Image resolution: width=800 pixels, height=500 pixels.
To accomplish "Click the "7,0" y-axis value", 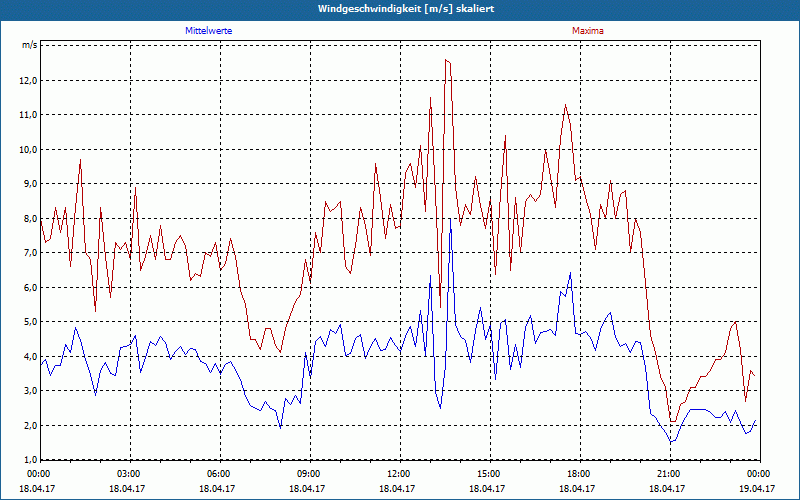I will [30, 253].
